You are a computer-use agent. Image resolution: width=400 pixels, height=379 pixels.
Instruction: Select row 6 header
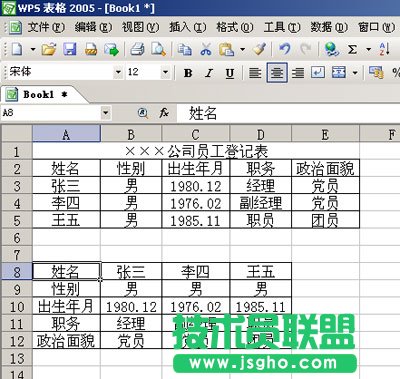(17, 238)
